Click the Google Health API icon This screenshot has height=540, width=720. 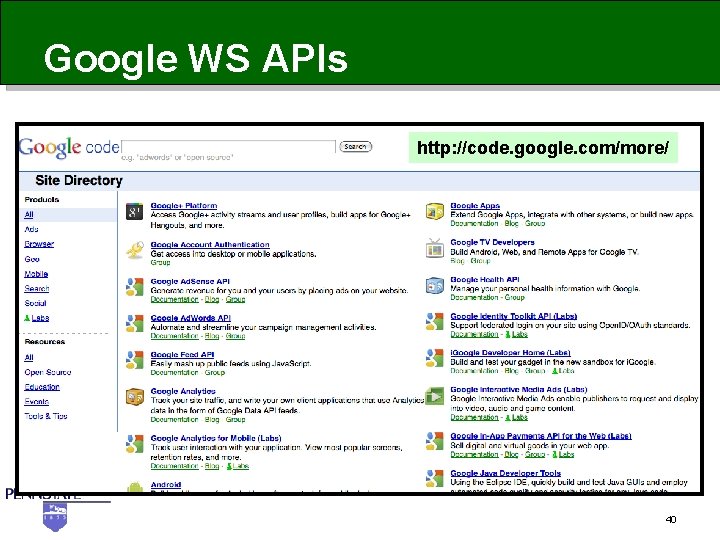tap(434, 285)
